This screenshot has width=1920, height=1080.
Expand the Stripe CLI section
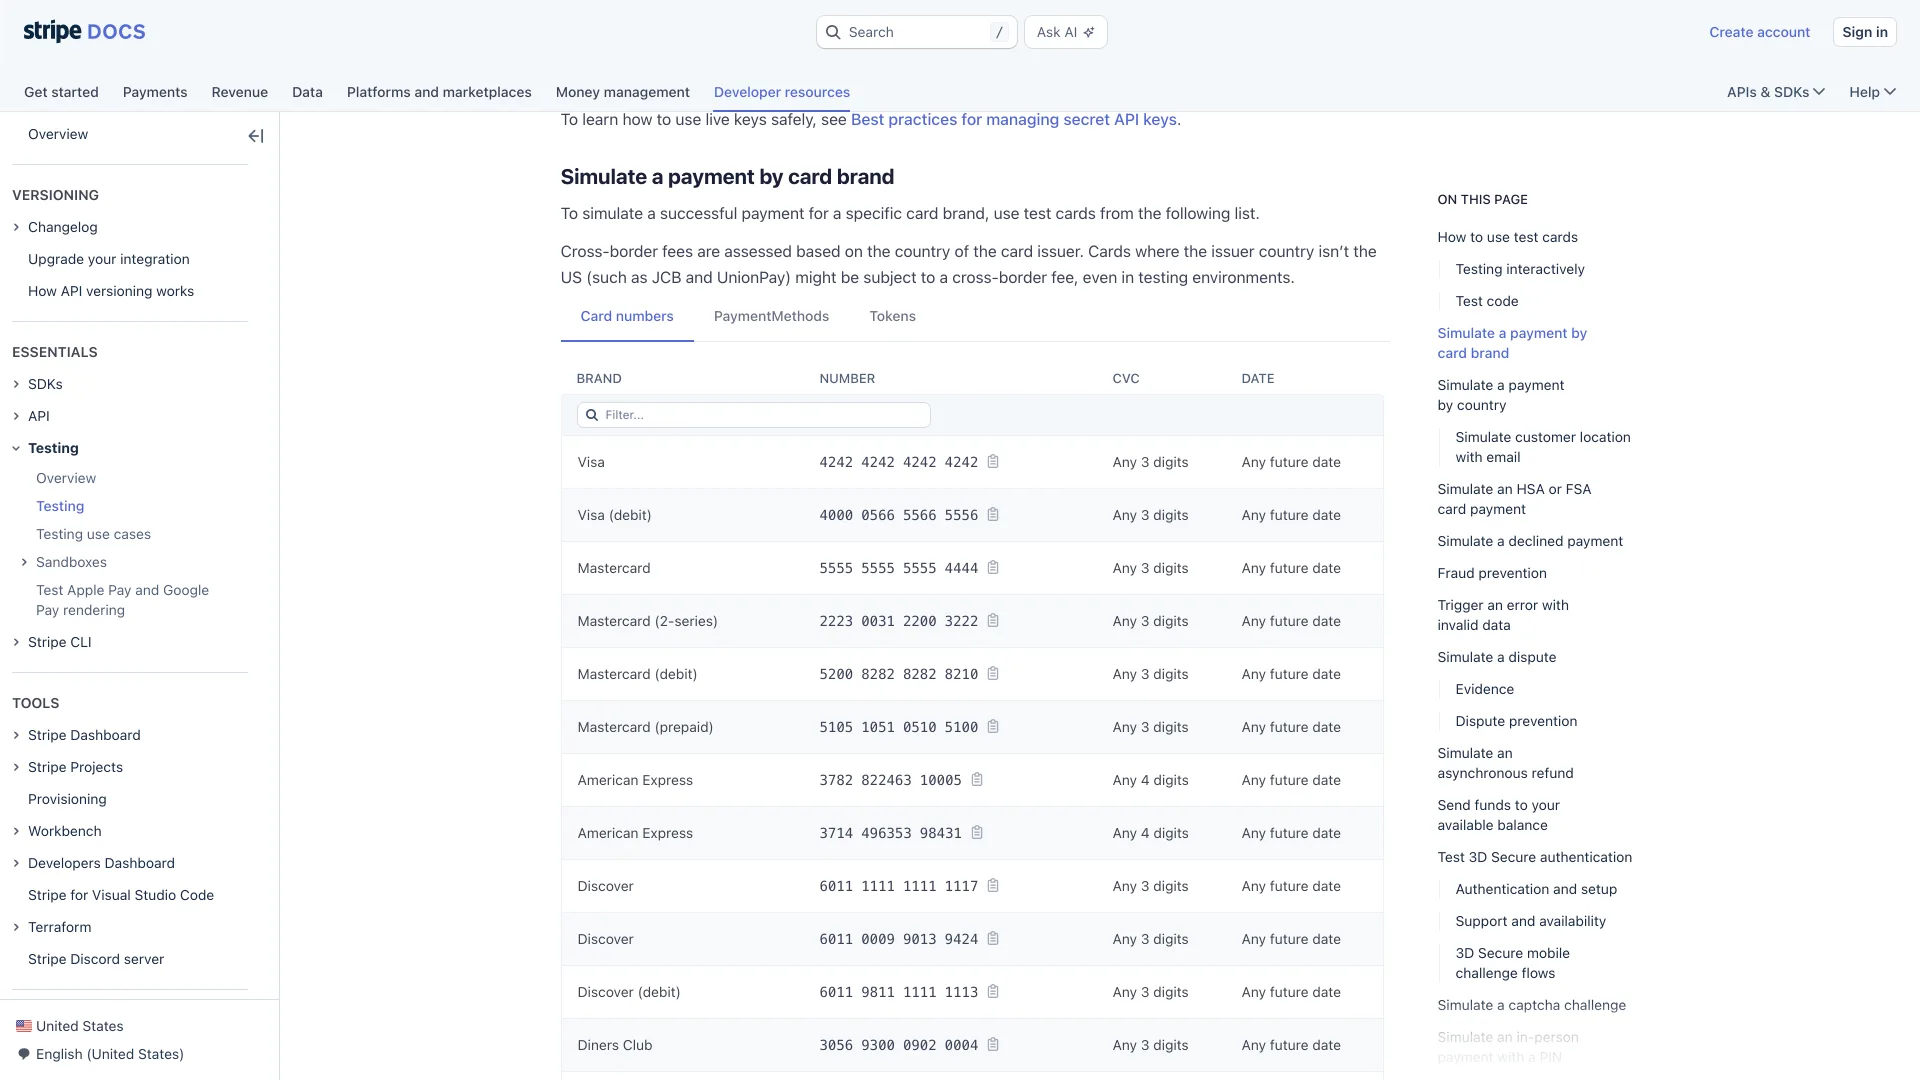(x=16, y=642)
